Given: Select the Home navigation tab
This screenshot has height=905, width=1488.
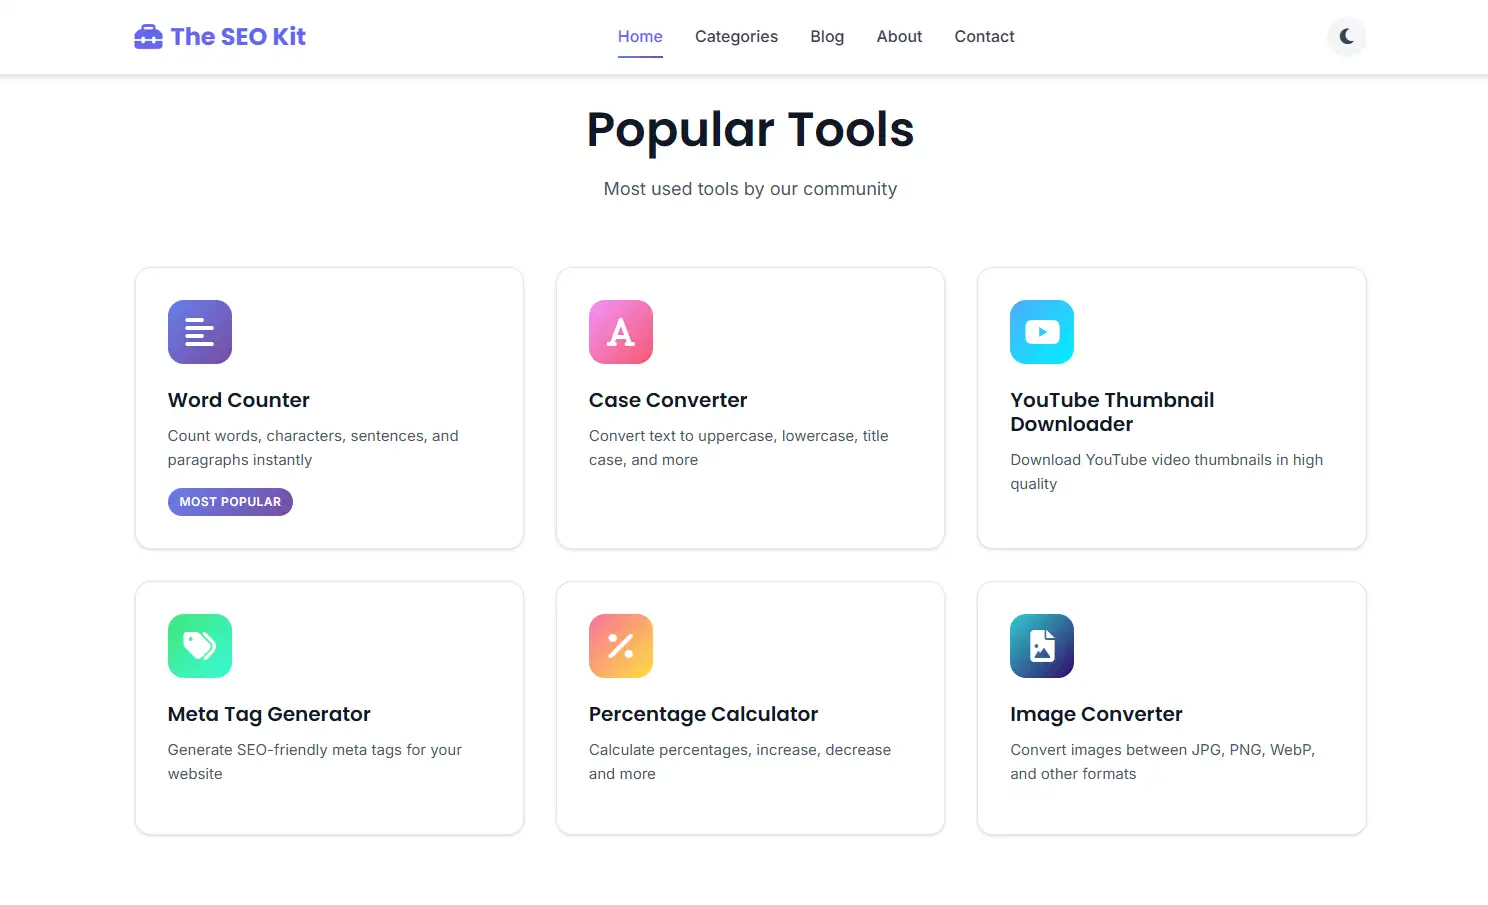Looking at the screenshot, I should point(640,36).
